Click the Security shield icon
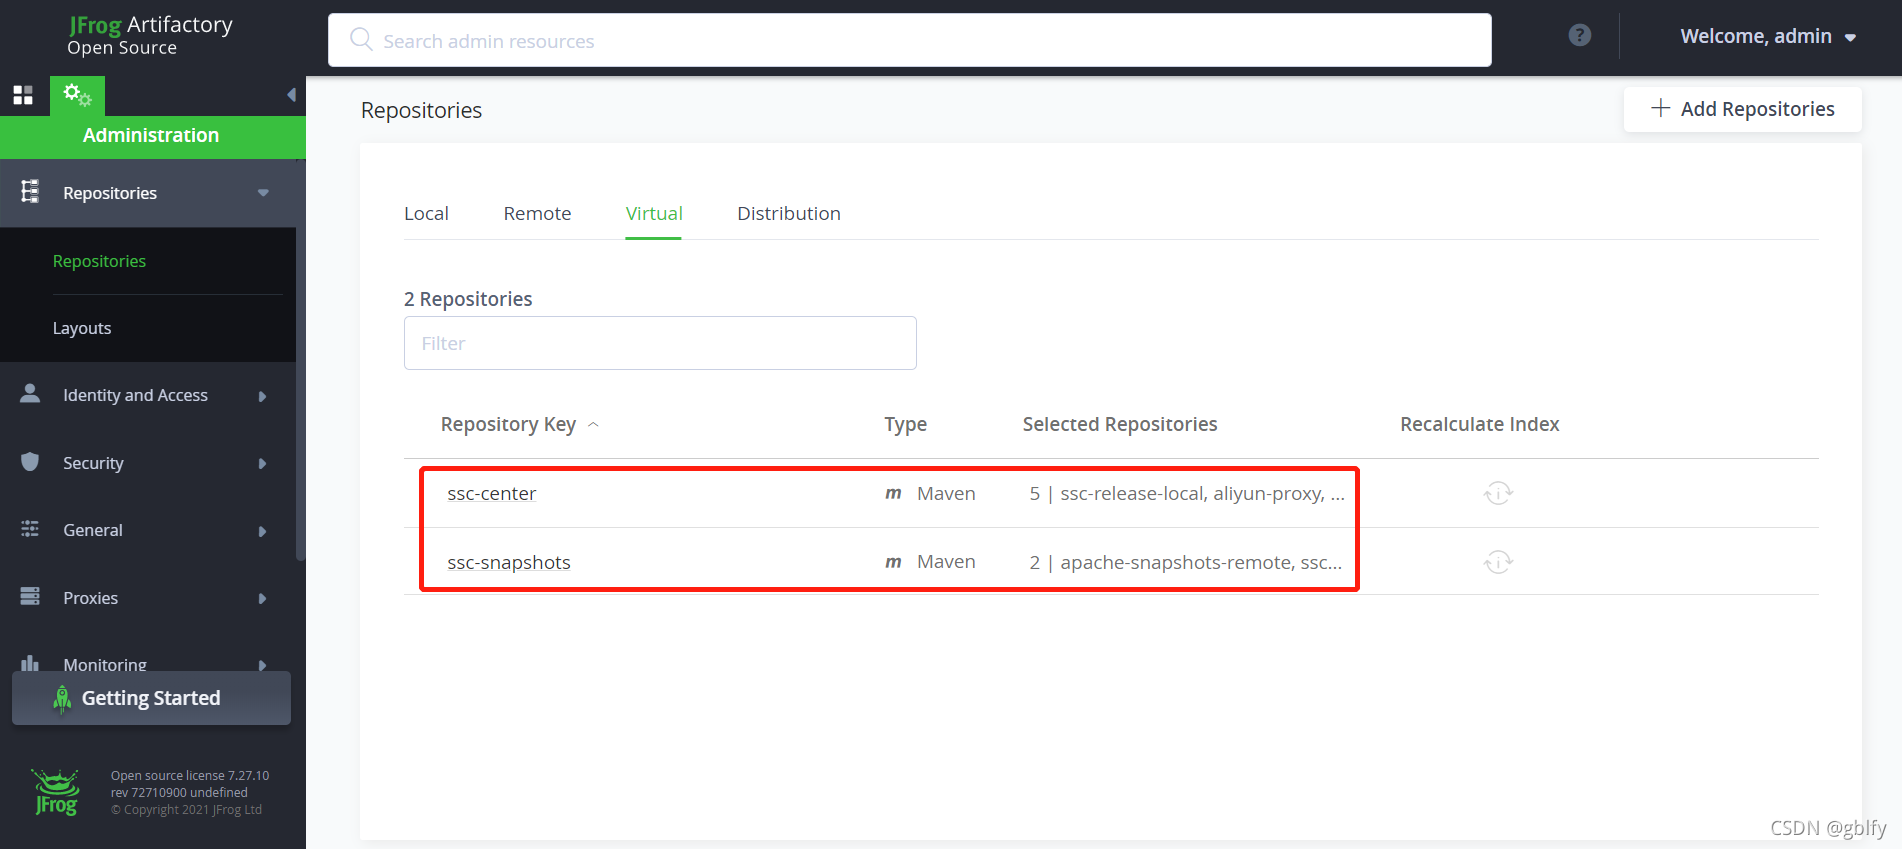This screenshot has height=849, width=1902. pos(30,461)
